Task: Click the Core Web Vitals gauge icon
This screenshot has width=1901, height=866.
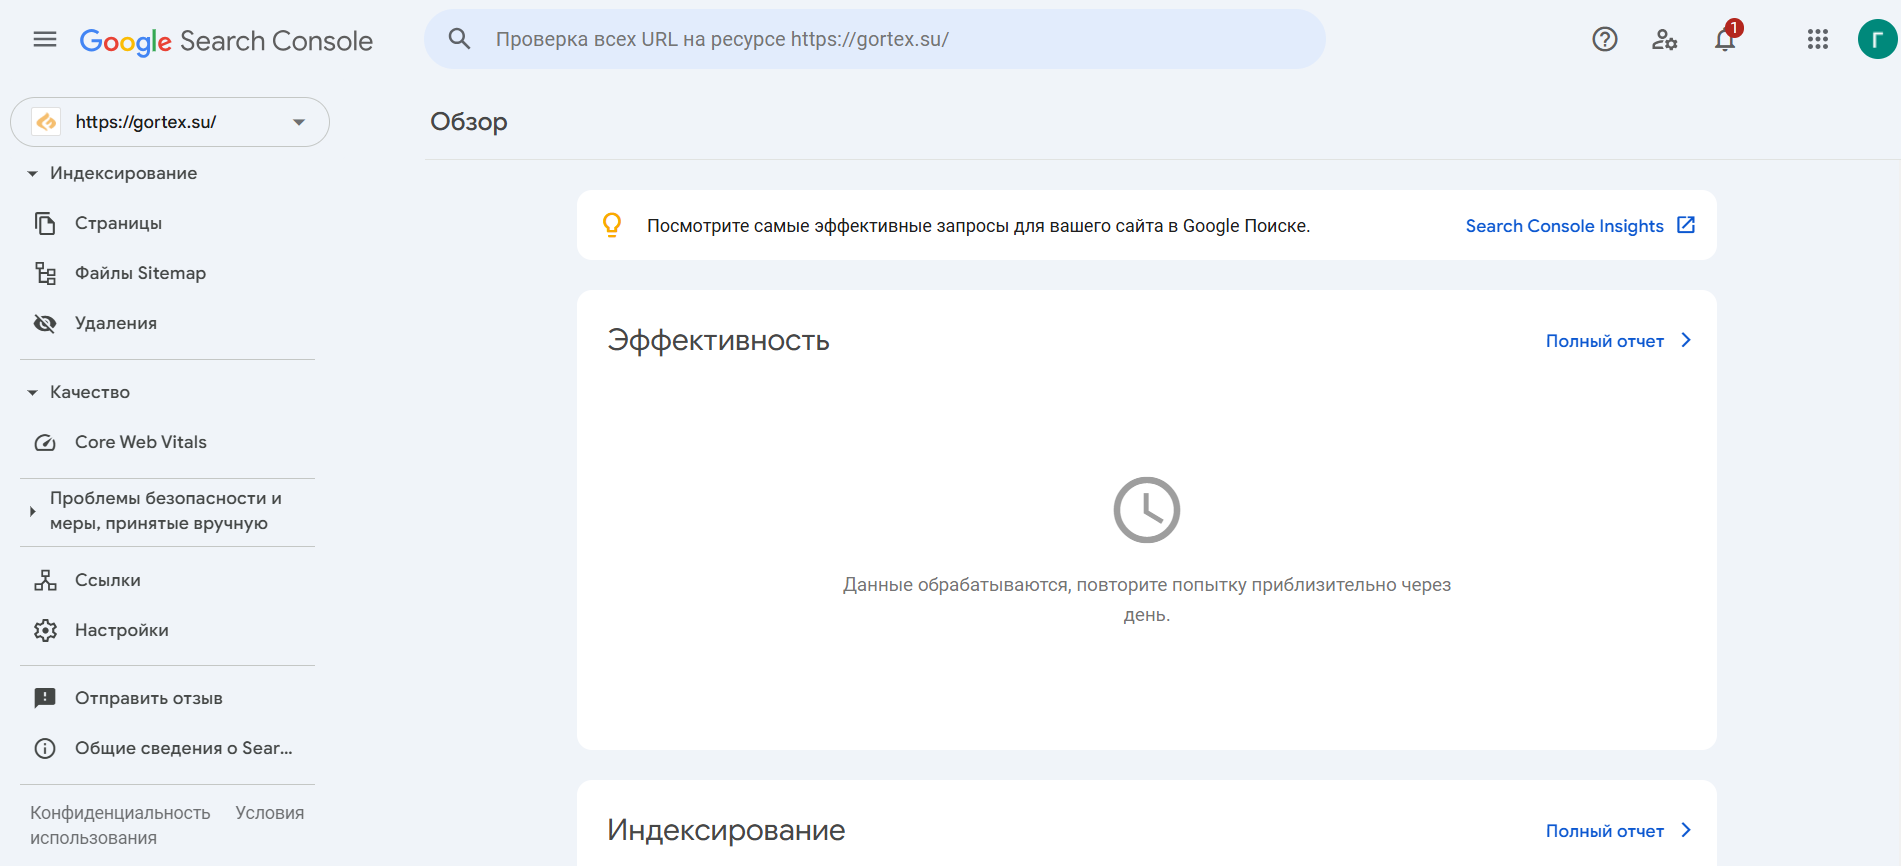Action: [x=45, y=442]
